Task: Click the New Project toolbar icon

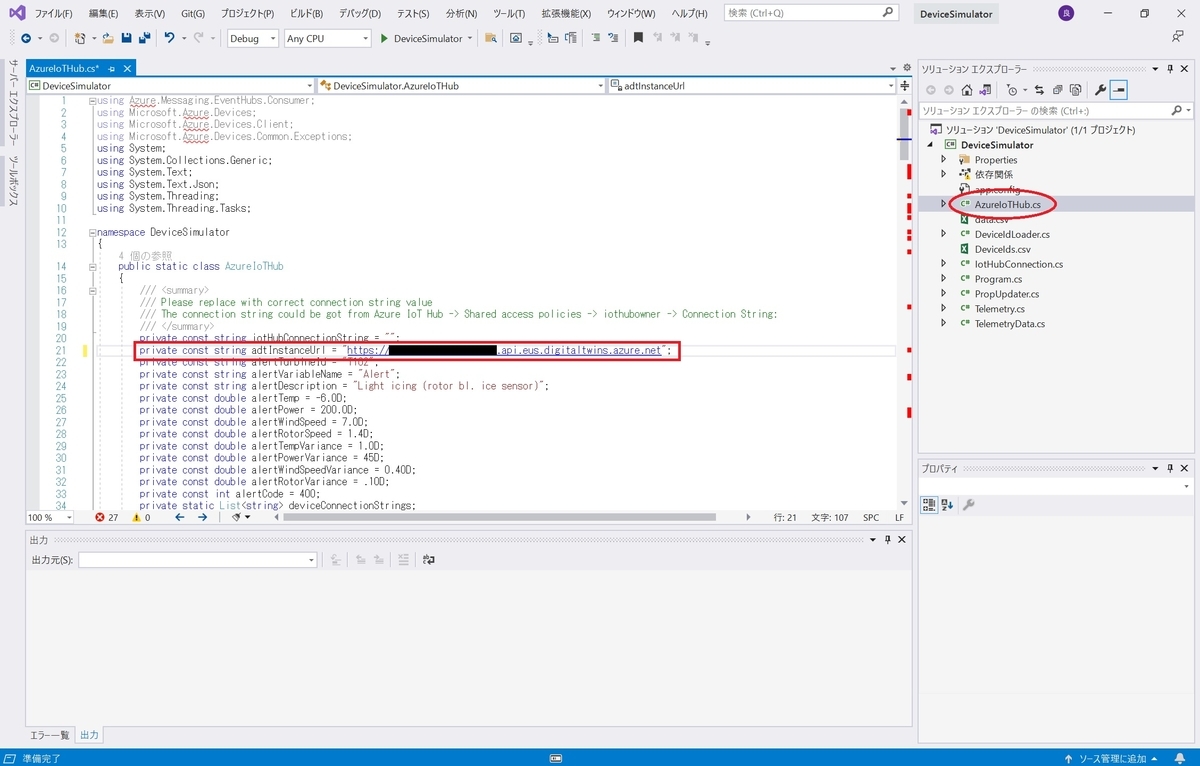Action: tap(79, 38)
